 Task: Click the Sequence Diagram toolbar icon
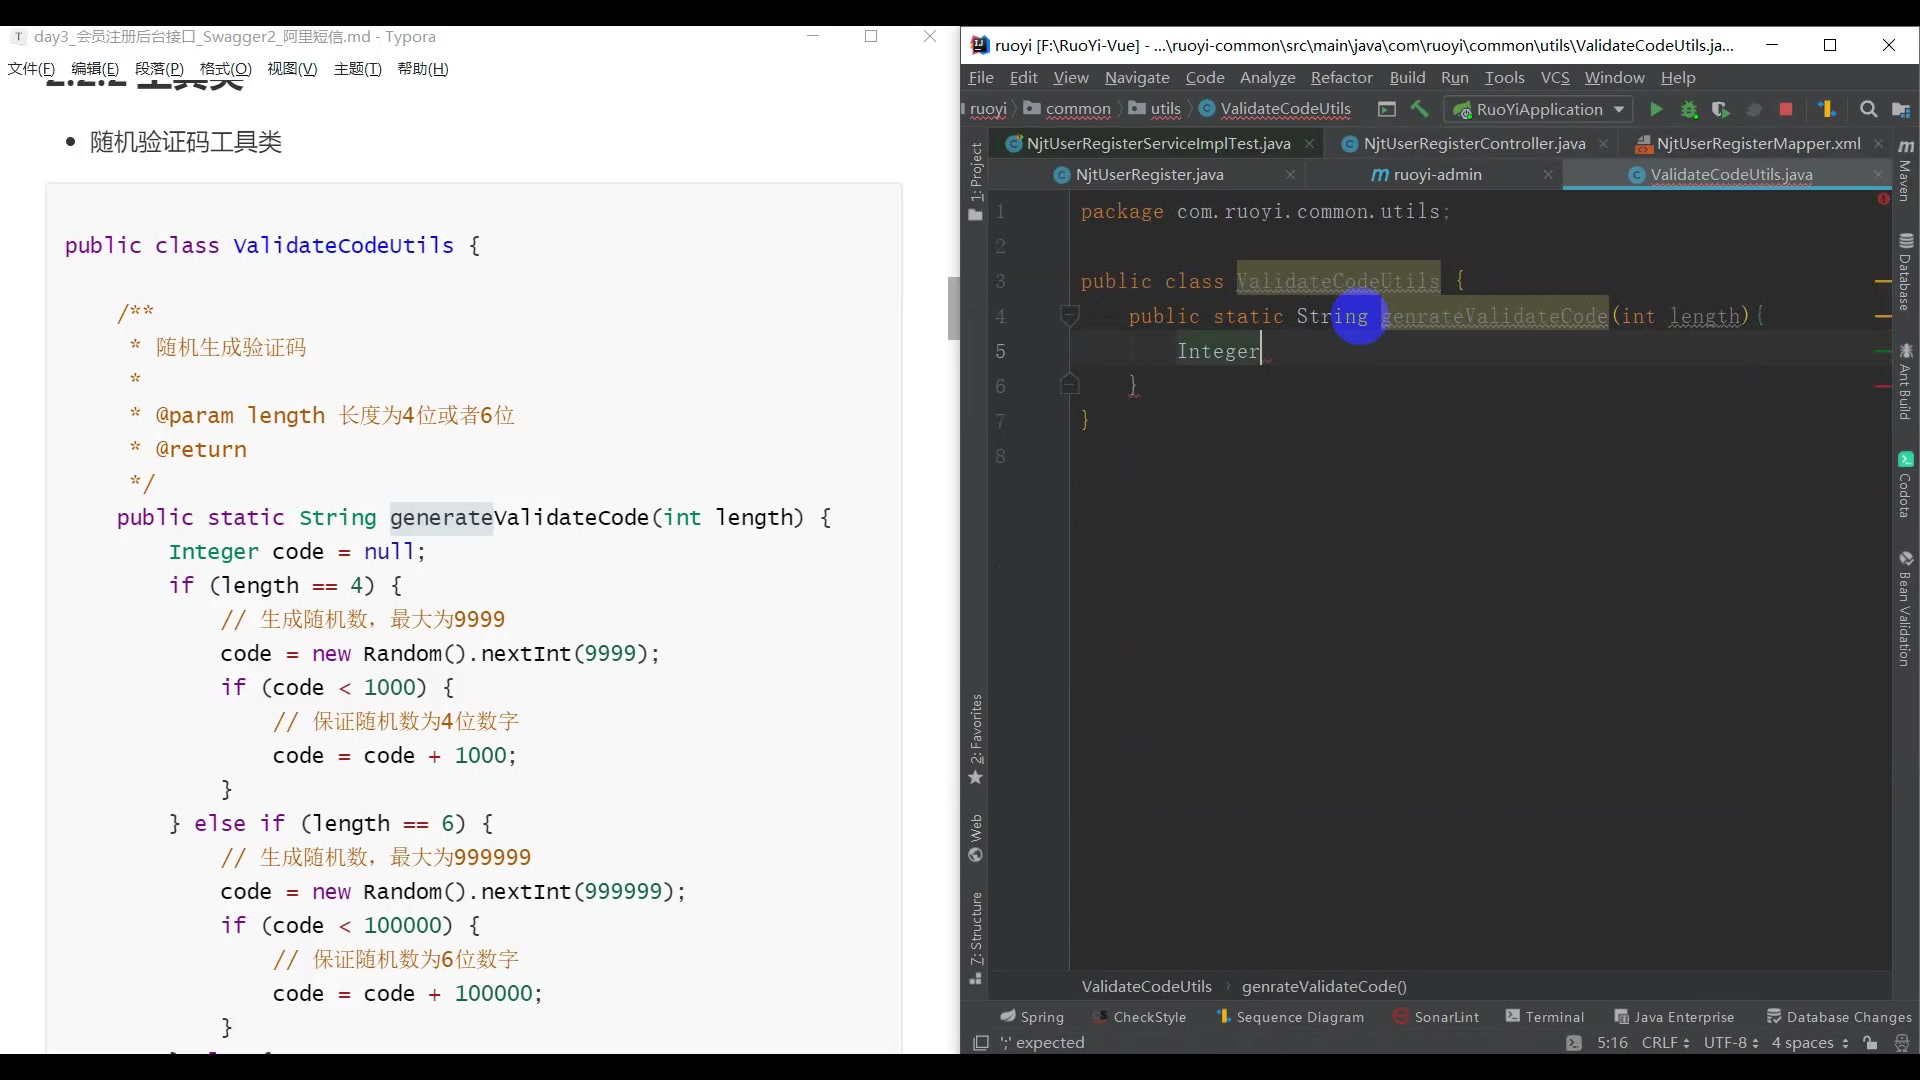pyautogui.click(x=1827, y=110)
